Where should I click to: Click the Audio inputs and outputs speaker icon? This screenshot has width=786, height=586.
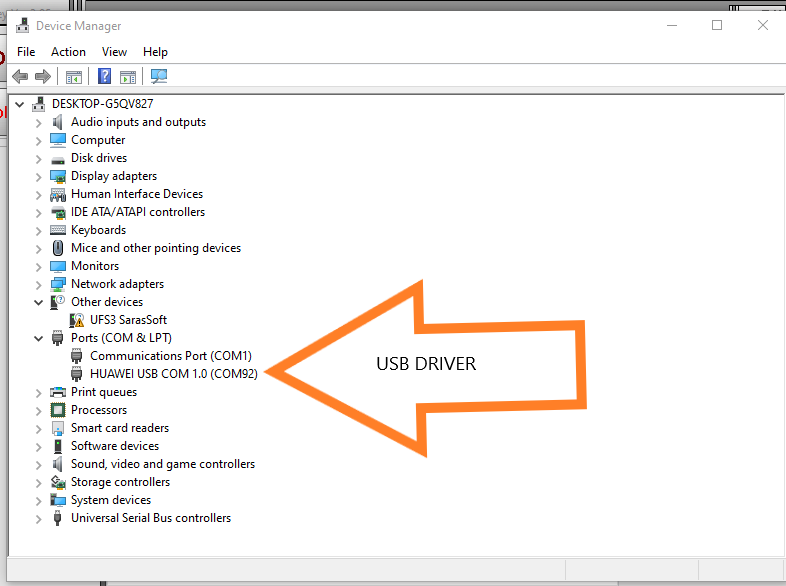[x=58, y=122]
